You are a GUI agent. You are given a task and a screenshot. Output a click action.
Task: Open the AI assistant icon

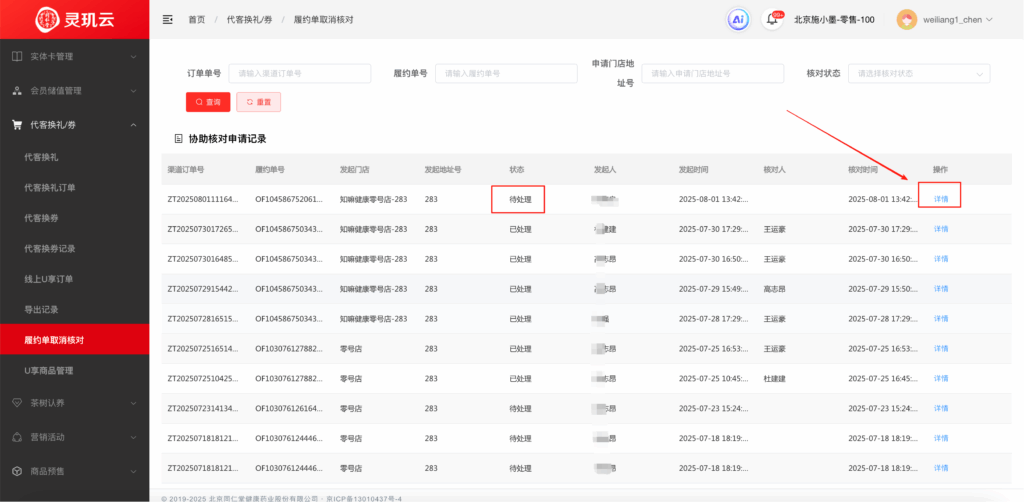tap(738, 19)
